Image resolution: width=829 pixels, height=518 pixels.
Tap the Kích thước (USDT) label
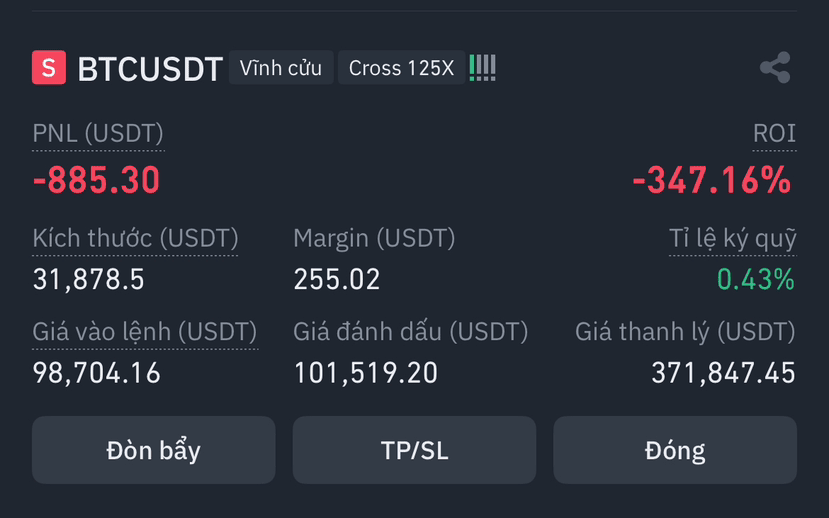pos(135,238)
